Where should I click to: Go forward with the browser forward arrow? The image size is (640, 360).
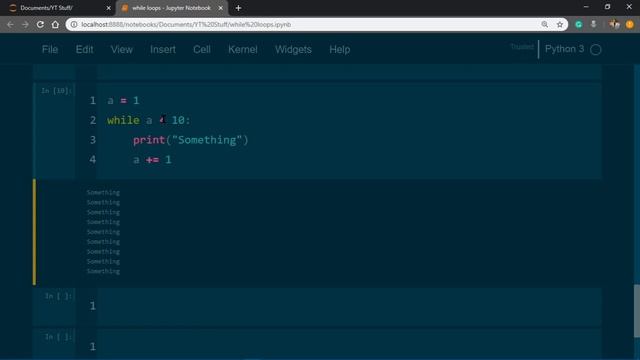(25, 24)
